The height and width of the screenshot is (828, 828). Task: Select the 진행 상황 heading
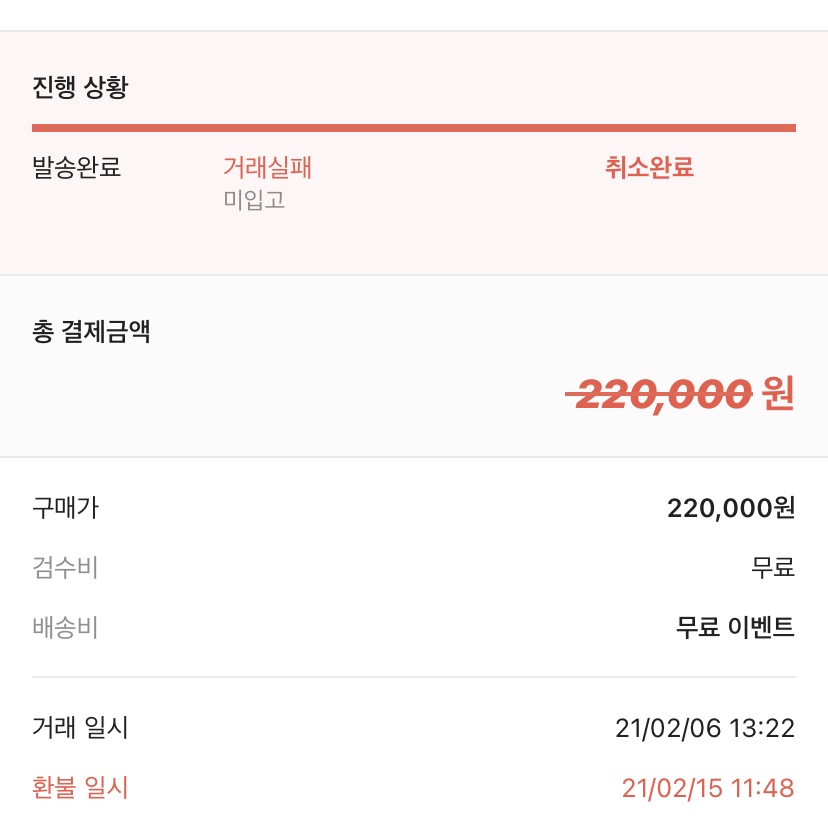click(x=80, y=87)
